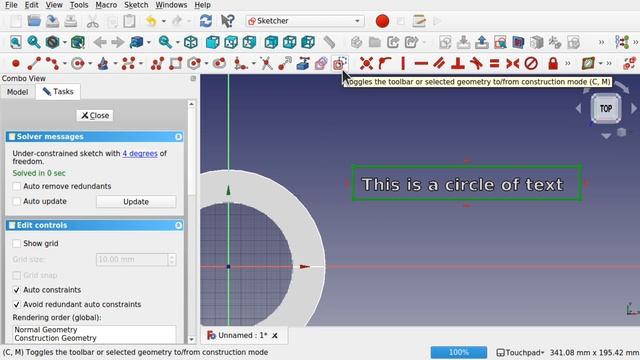Image resolution: width=640 pixels, height=360 pixels.
Task: Select the Create Circle tool
Action: pyautogui.click(x=77, y=64)
